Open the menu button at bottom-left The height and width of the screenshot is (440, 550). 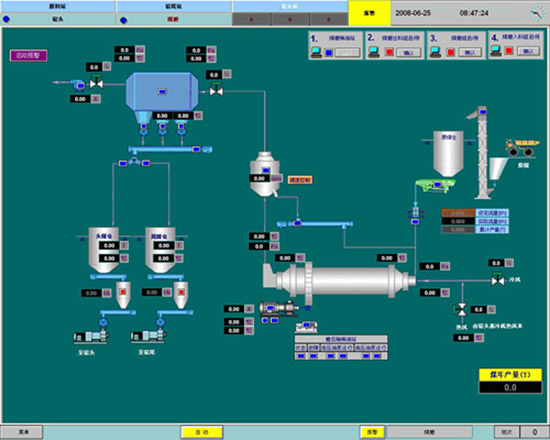tap(22, 432)
